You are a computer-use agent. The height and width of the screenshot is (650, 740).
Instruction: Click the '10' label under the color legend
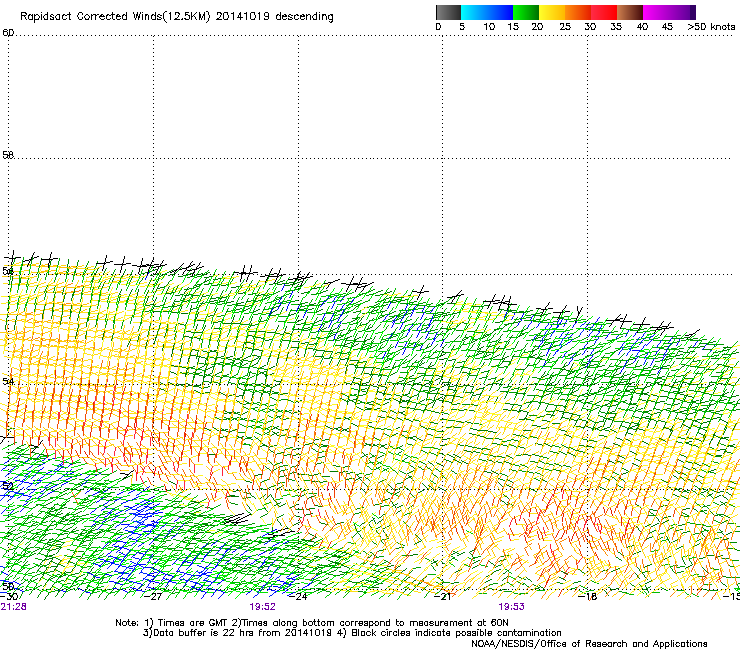pyautogui.click(x=489, y=26)
